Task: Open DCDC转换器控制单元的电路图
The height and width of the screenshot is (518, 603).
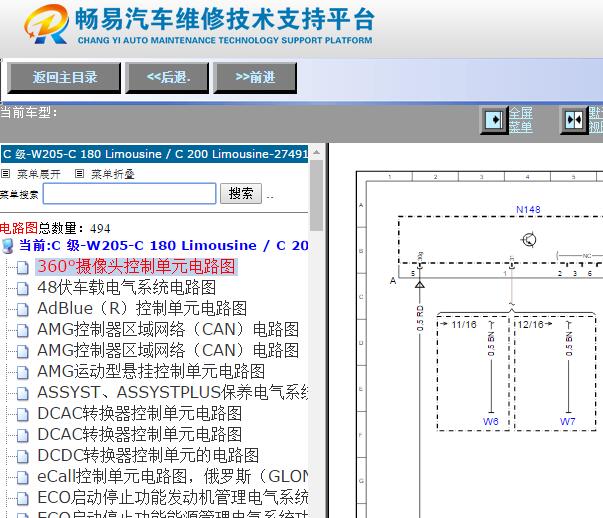Action: pos(148,455)
